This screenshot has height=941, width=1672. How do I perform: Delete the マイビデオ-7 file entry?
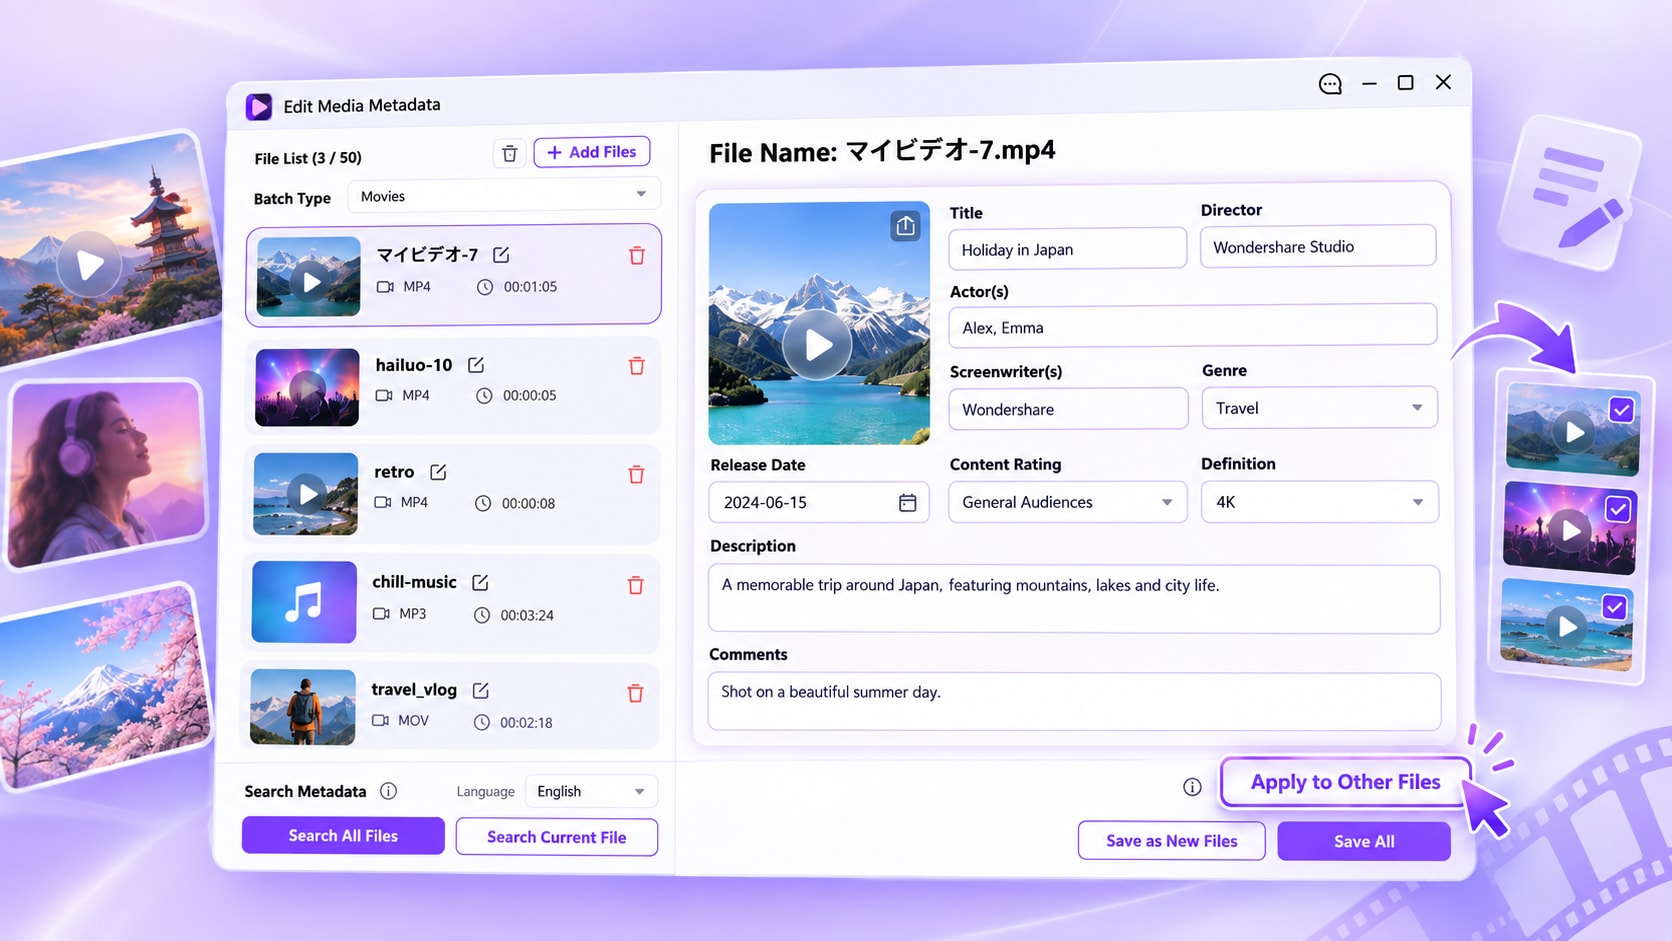click(637, 256)
